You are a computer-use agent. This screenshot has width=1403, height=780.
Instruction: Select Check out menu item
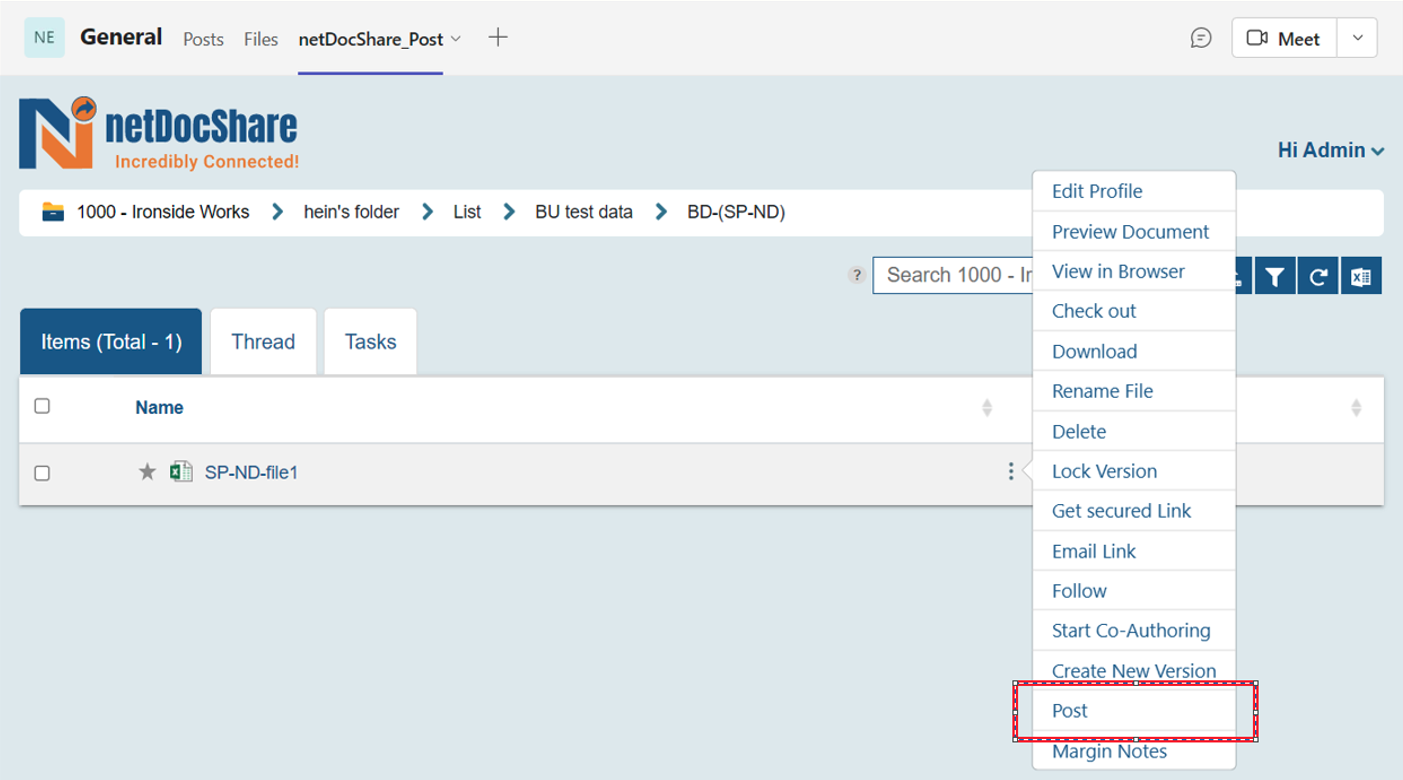click(x=1134, y=311)
